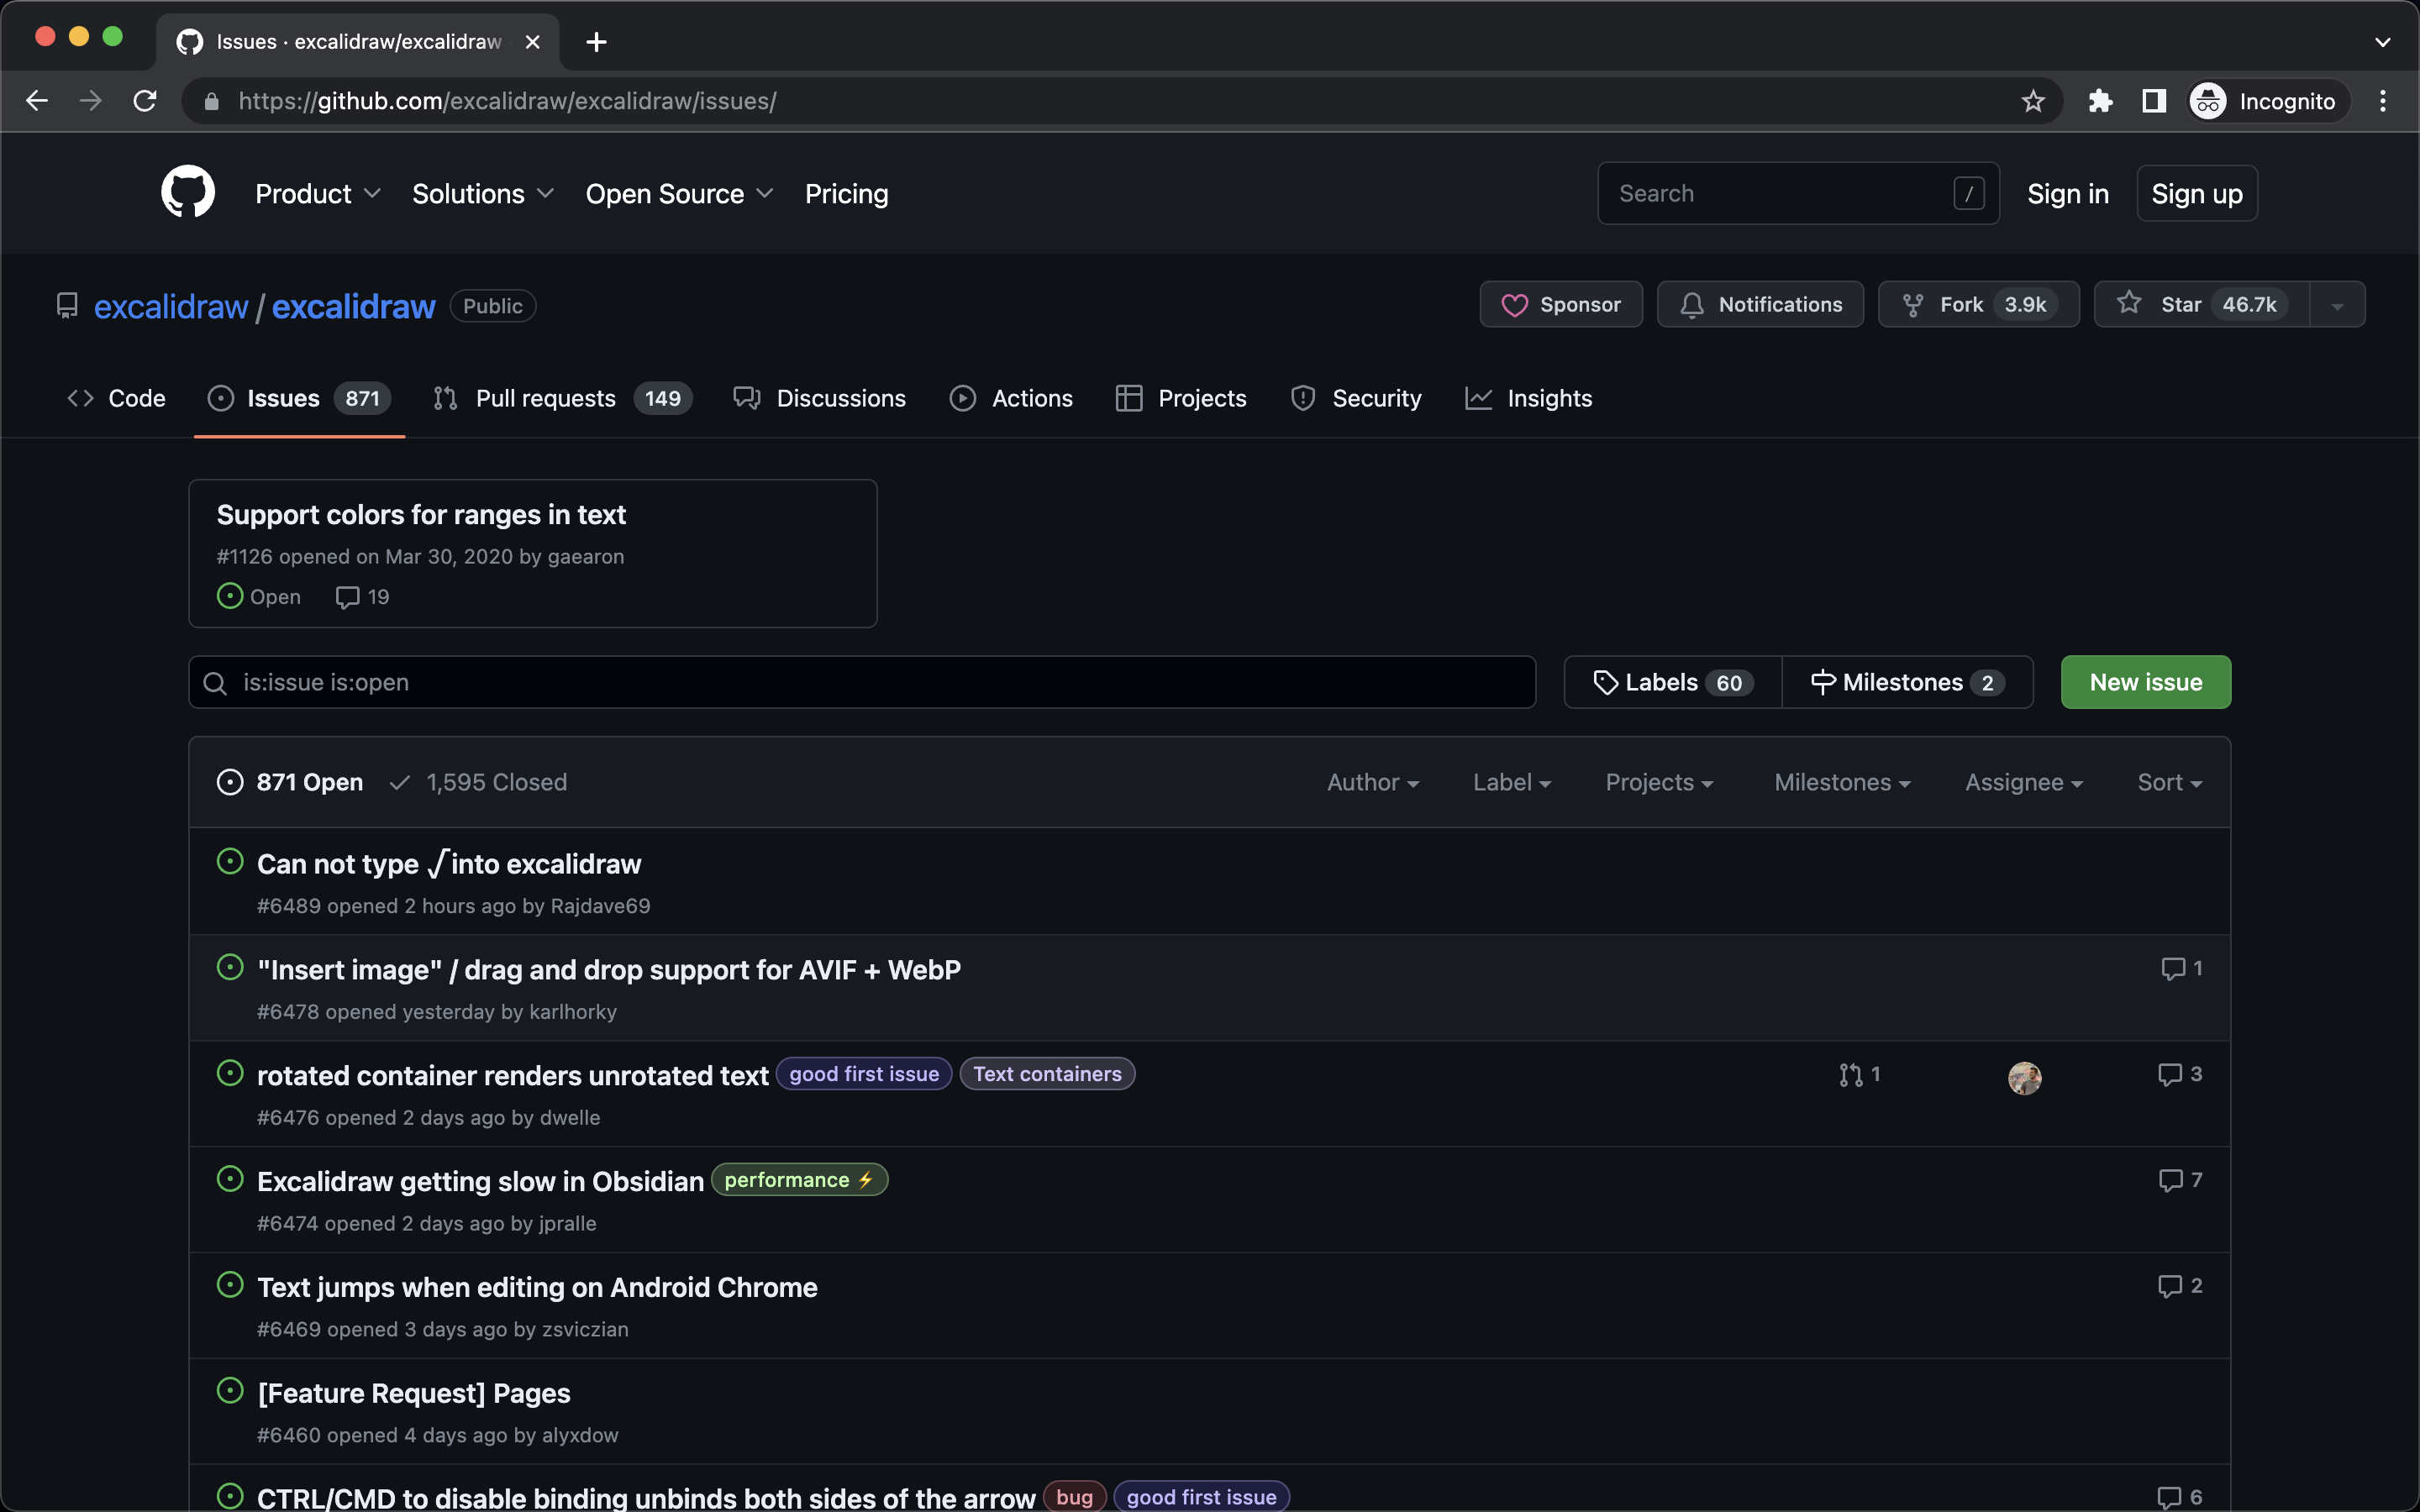
Task: Open the Label filter dropdown
Action: tap(1512, 782)
